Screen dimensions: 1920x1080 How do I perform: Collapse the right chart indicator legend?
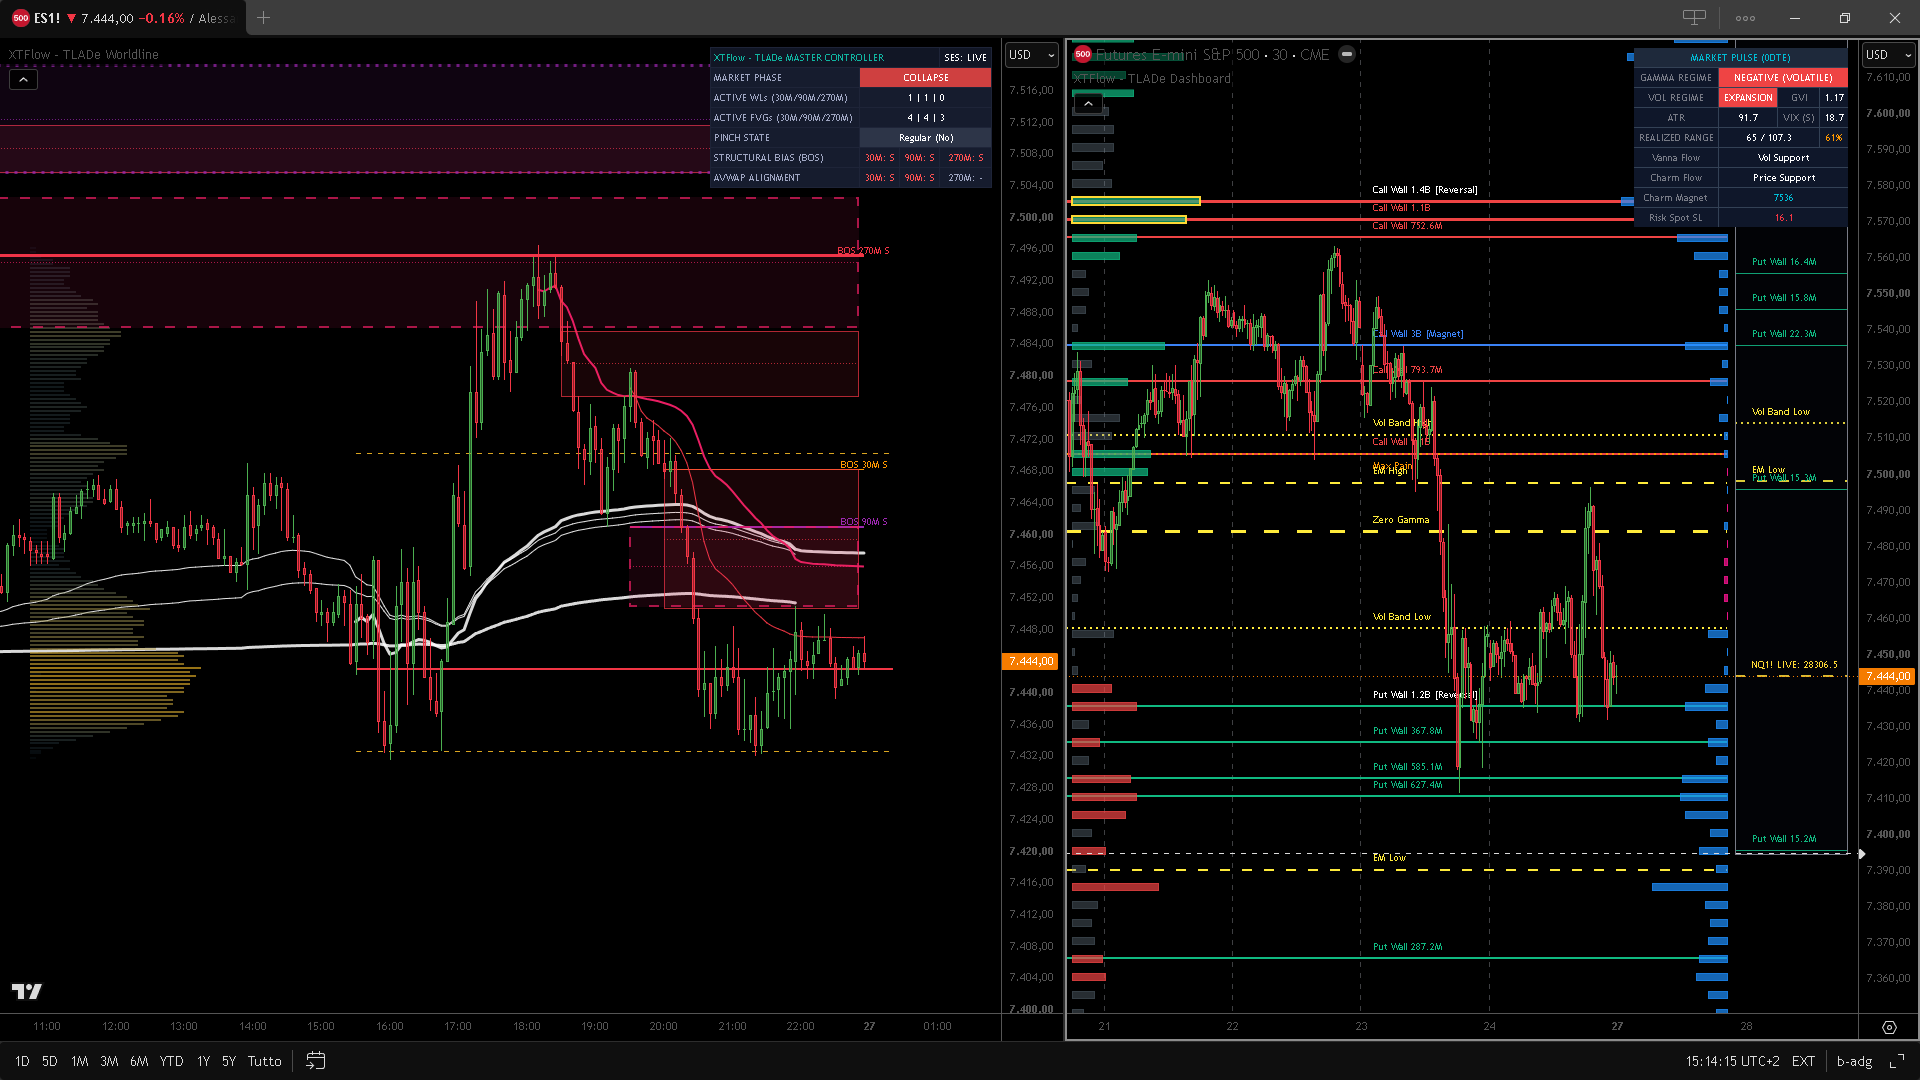[x=1088, y=103]
